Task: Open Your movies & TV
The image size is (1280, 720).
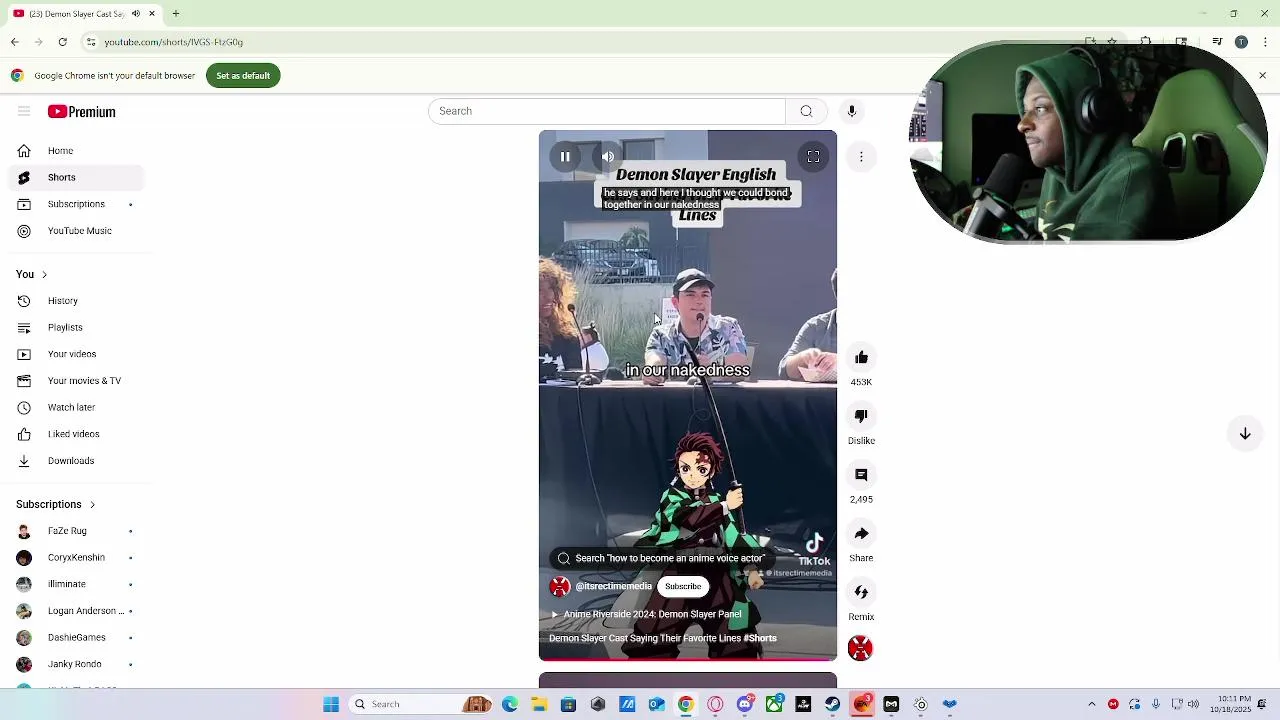Action: click(76, 381)
